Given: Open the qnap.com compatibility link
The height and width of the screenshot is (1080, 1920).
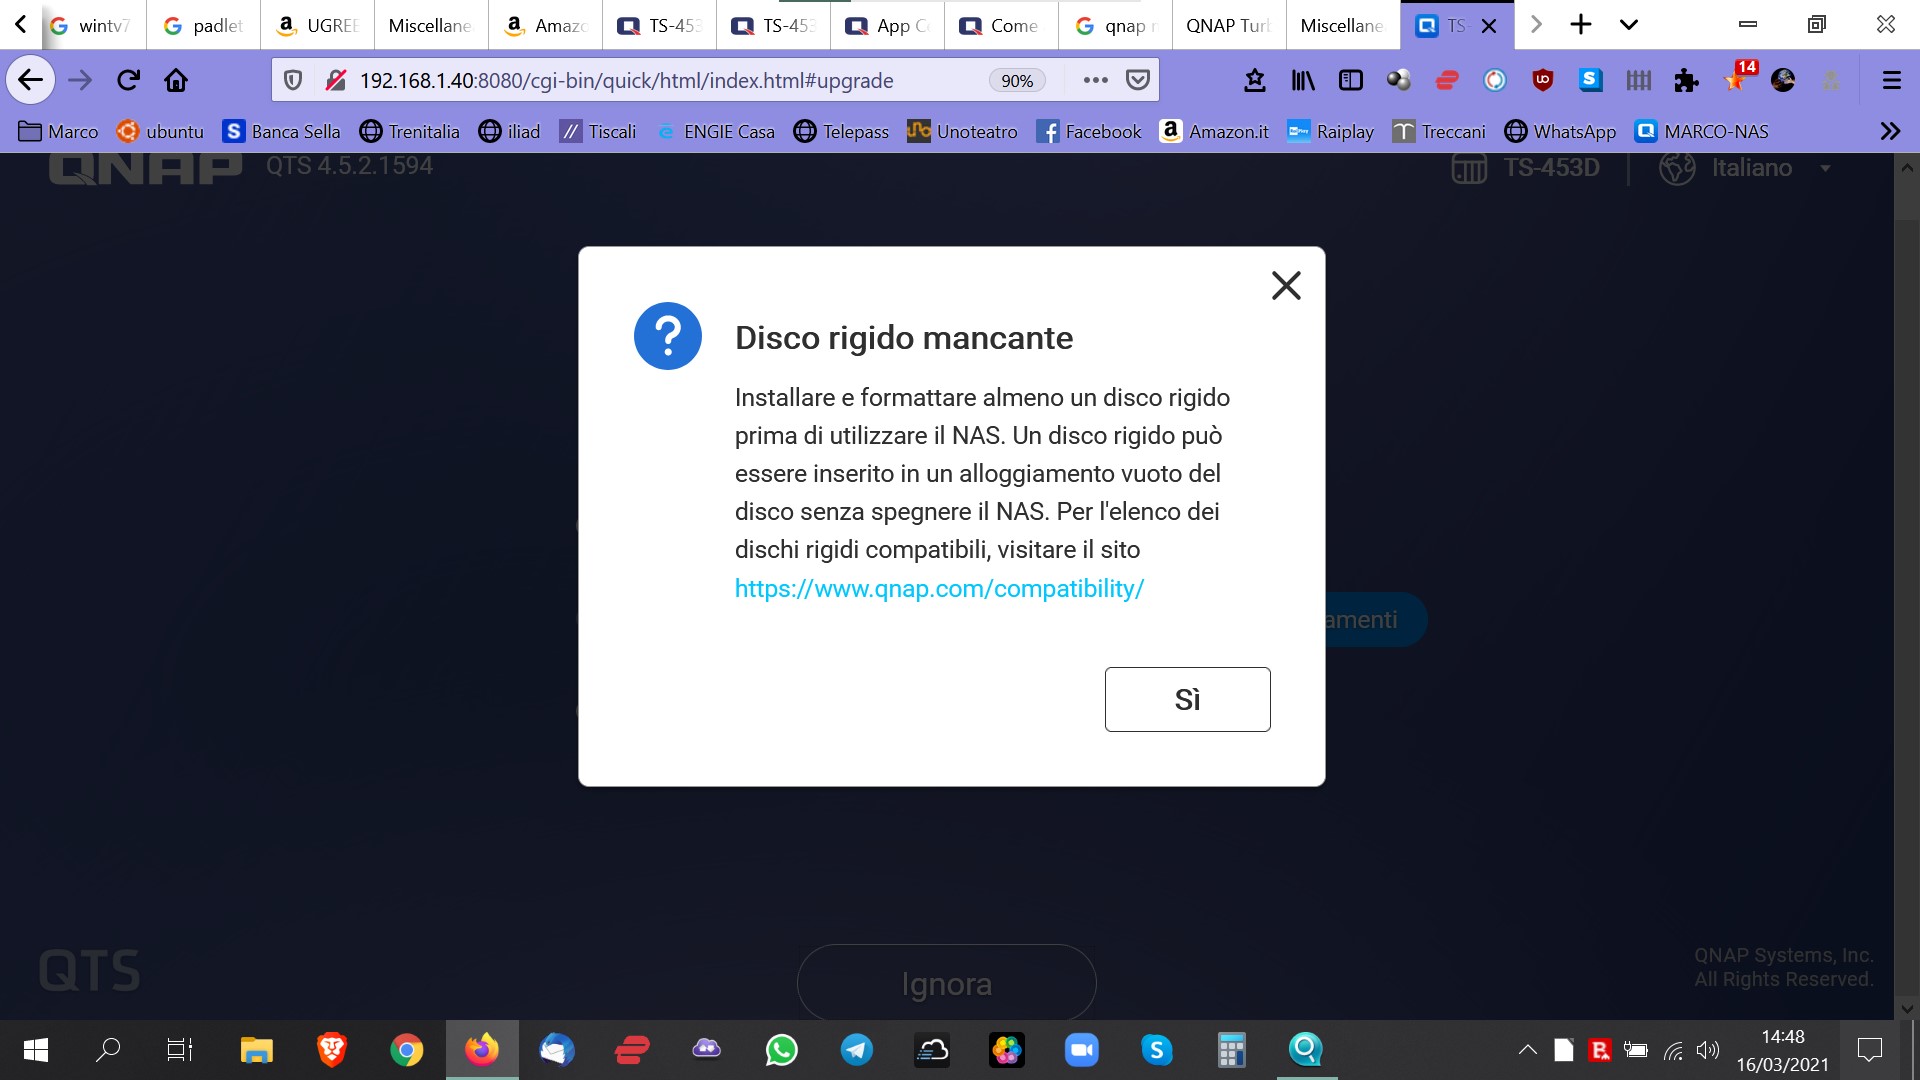Looking at the screenshot, I should tap(939, 588).
